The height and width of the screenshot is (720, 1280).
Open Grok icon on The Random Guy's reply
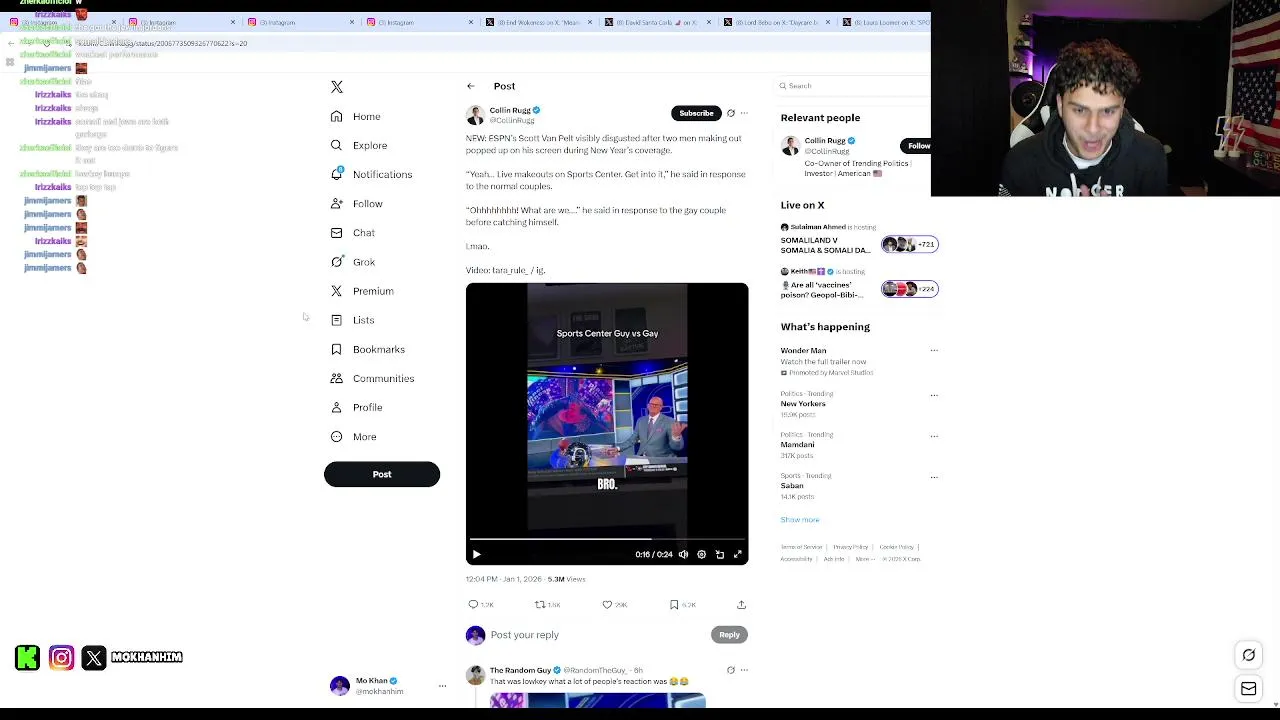click(x=730, y=670)
